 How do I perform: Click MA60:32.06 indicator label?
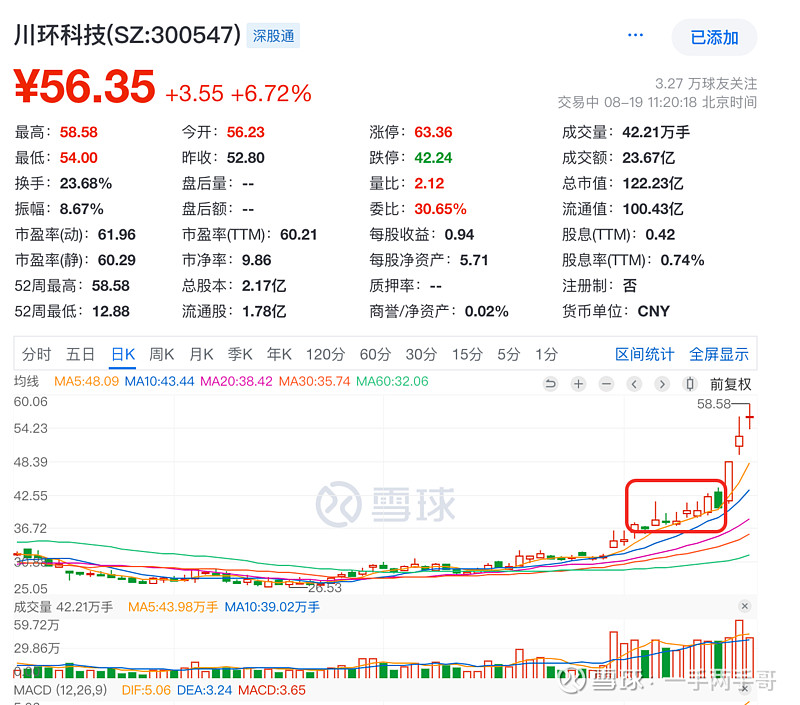[x=392, y=382]
